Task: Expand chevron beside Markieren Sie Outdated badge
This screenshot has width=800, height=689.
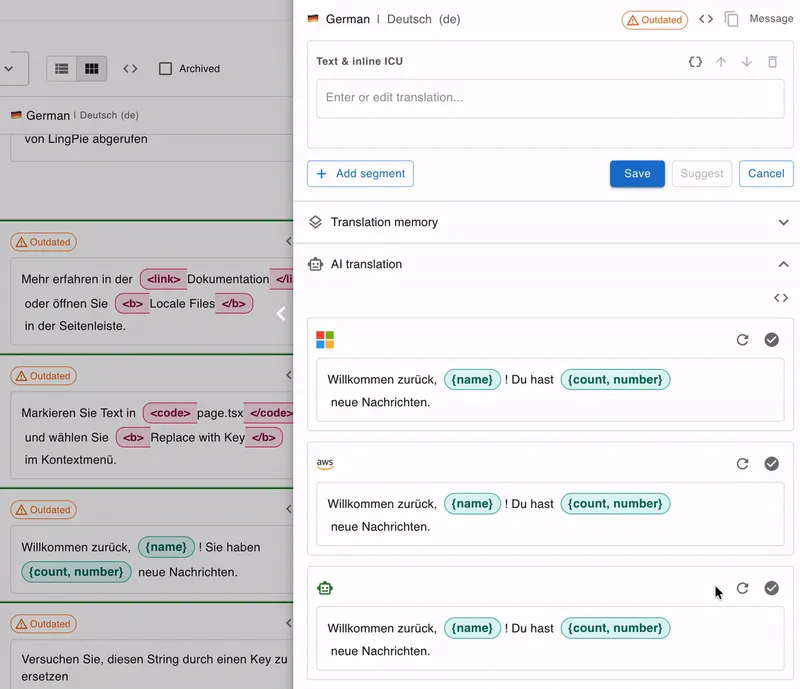Action: pyautogui.click(x=289, y=375)
